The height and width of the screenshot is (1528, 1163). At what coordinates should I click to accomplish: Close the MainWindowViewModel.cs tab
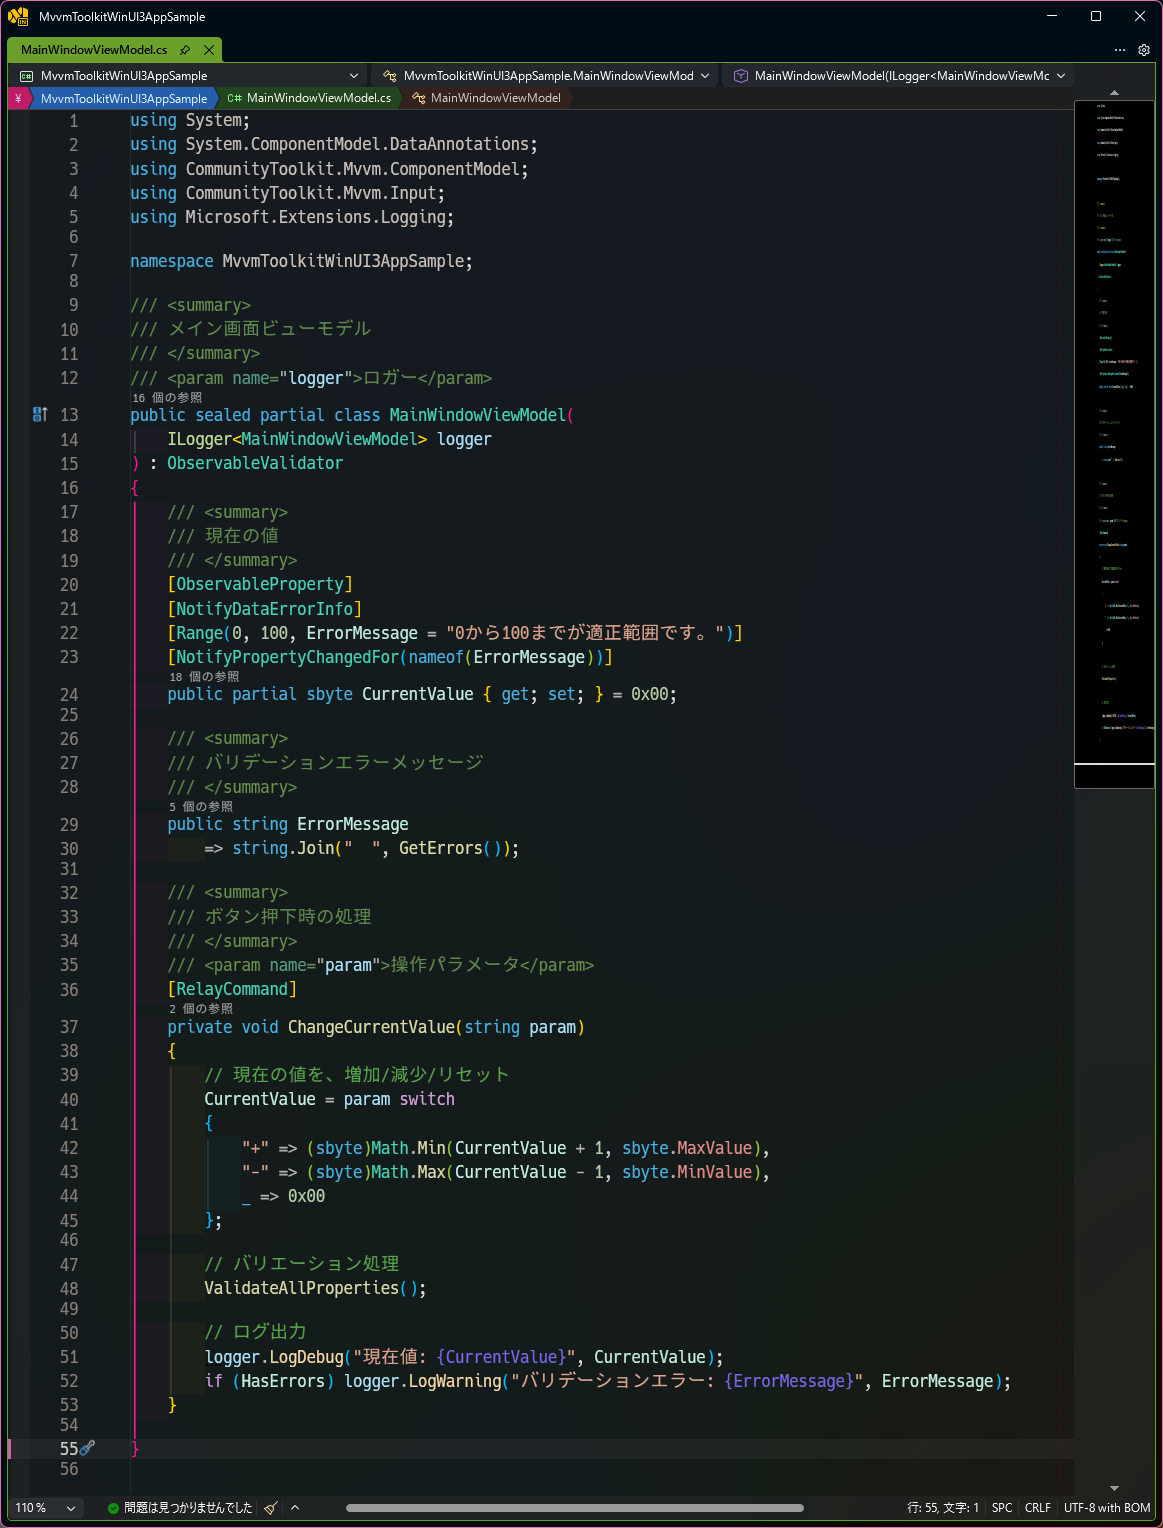[x=209, y=50]
